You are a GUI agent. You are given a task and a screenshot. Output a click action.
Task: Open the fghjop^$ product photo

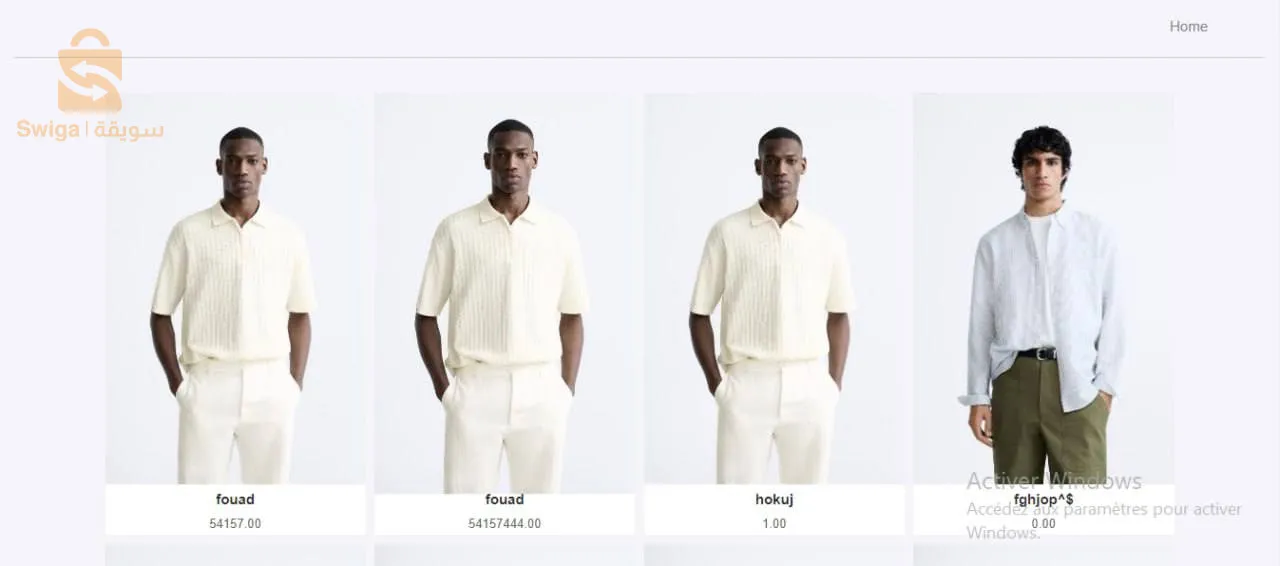(x=1043, y=289)
